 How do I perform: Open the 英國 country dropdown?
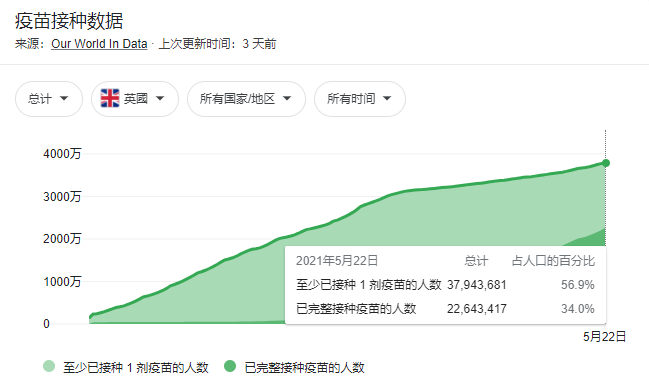tap(135, 99)
